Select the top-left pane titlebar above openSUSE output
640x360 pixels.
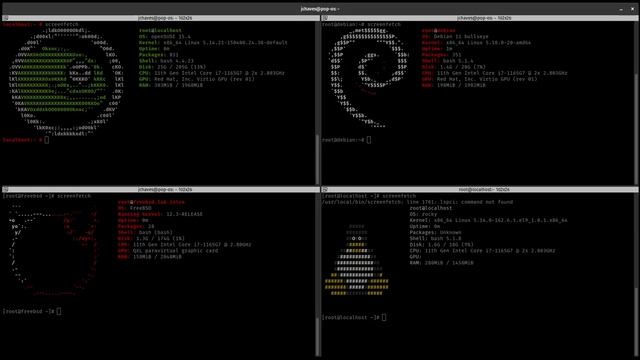point(160,18)
